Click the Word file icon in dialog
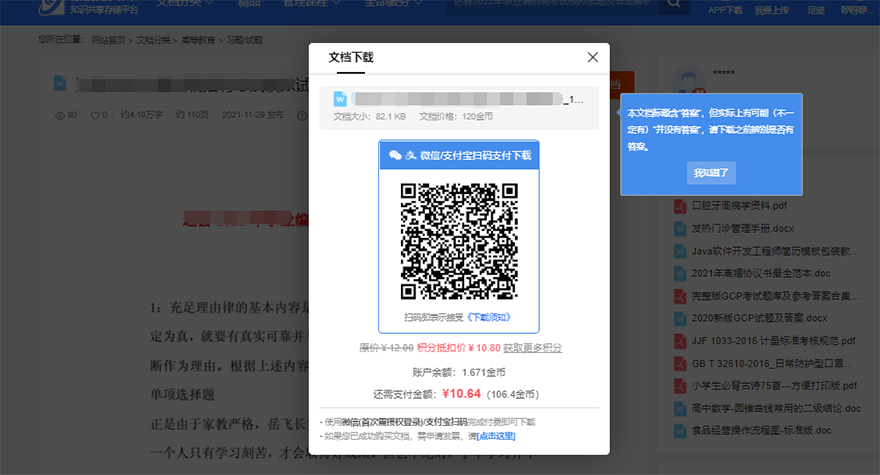The height and width of the screenshot is (475, 880). 340,99
